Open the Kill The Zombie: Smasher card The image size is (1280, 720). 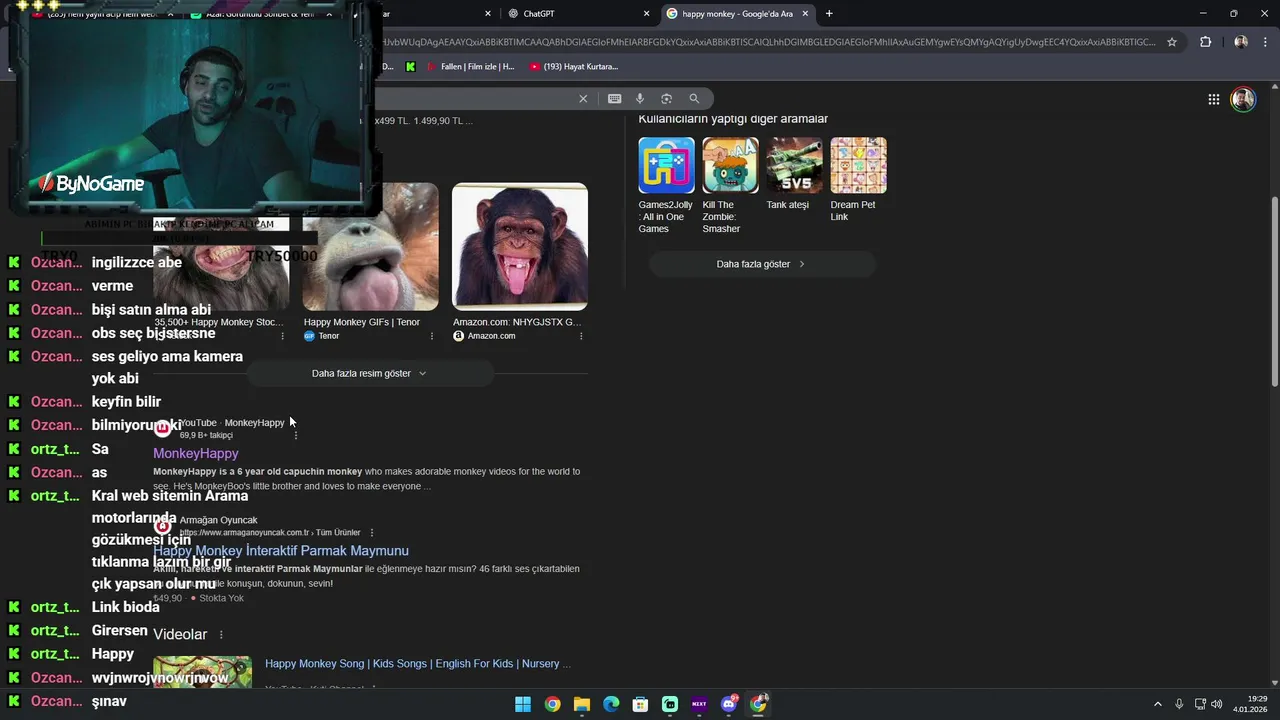pyautogui.click(x=730, y=186)
